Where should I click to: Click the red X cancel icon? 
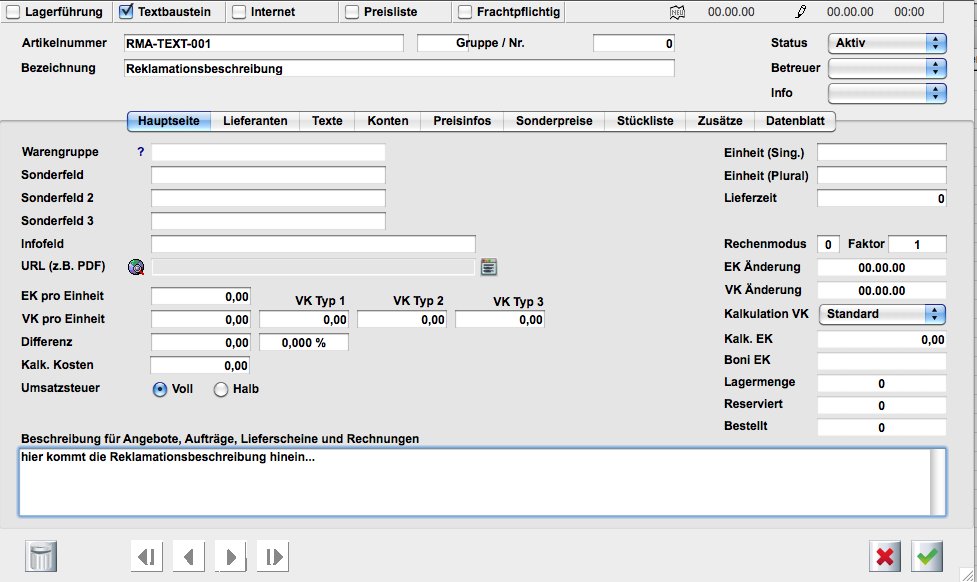[x=885, y=556]
